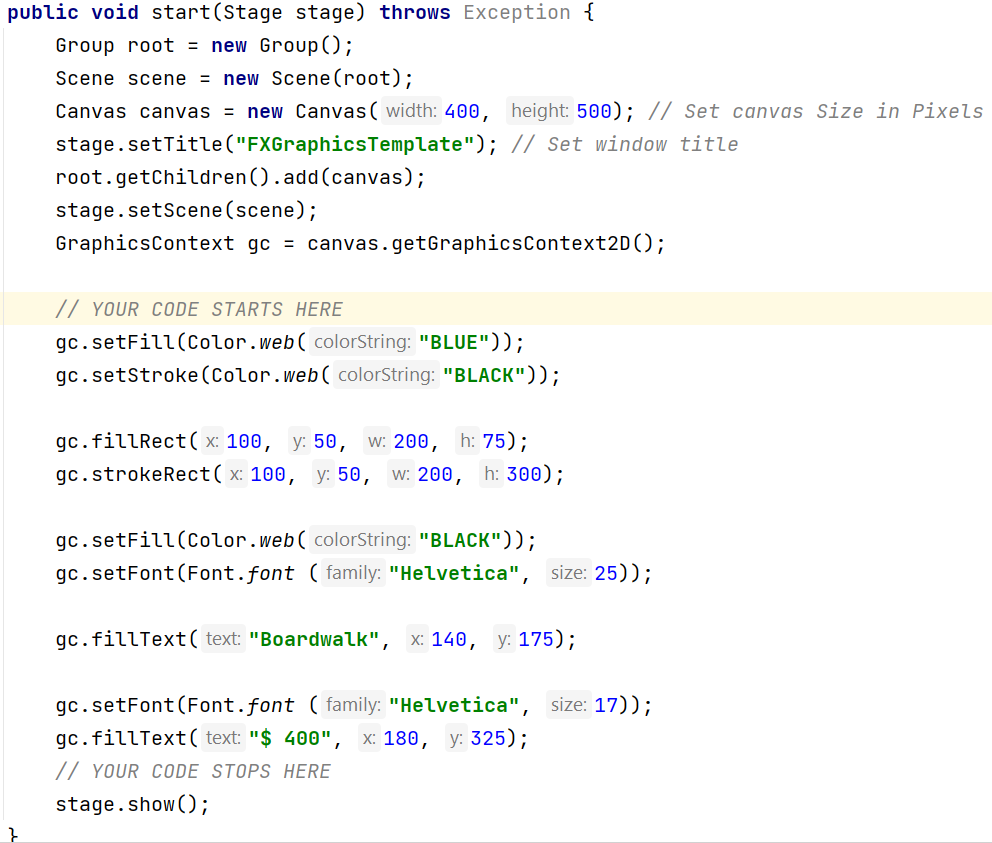Click the strokeRect x value 100
Screen dimensions: 992x843
point(268,474)
